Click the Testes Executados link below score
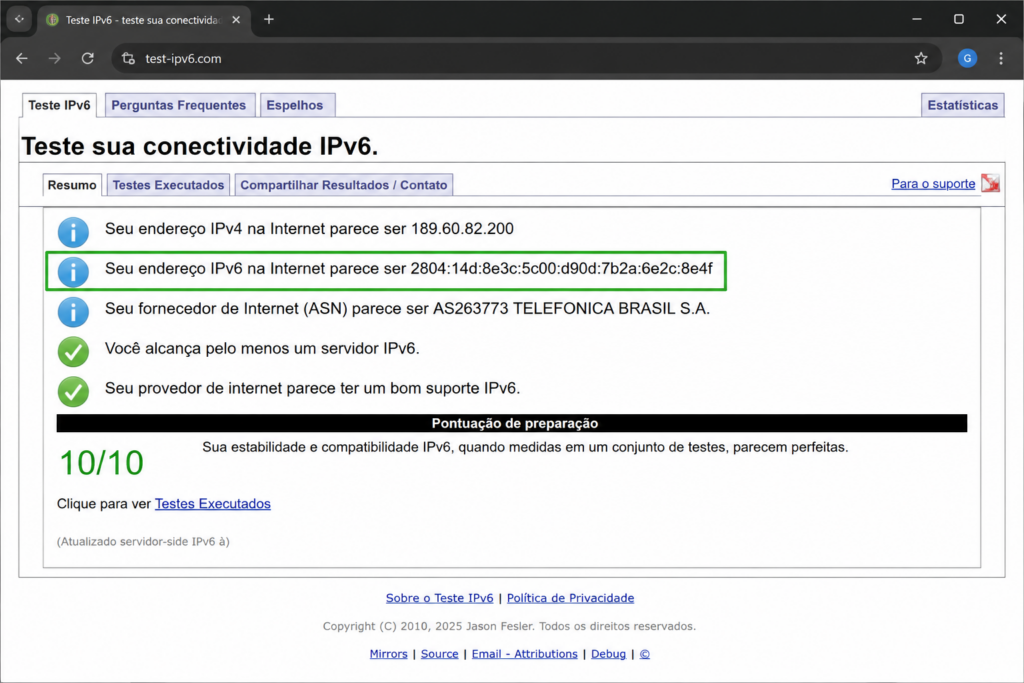 [213, 503]
